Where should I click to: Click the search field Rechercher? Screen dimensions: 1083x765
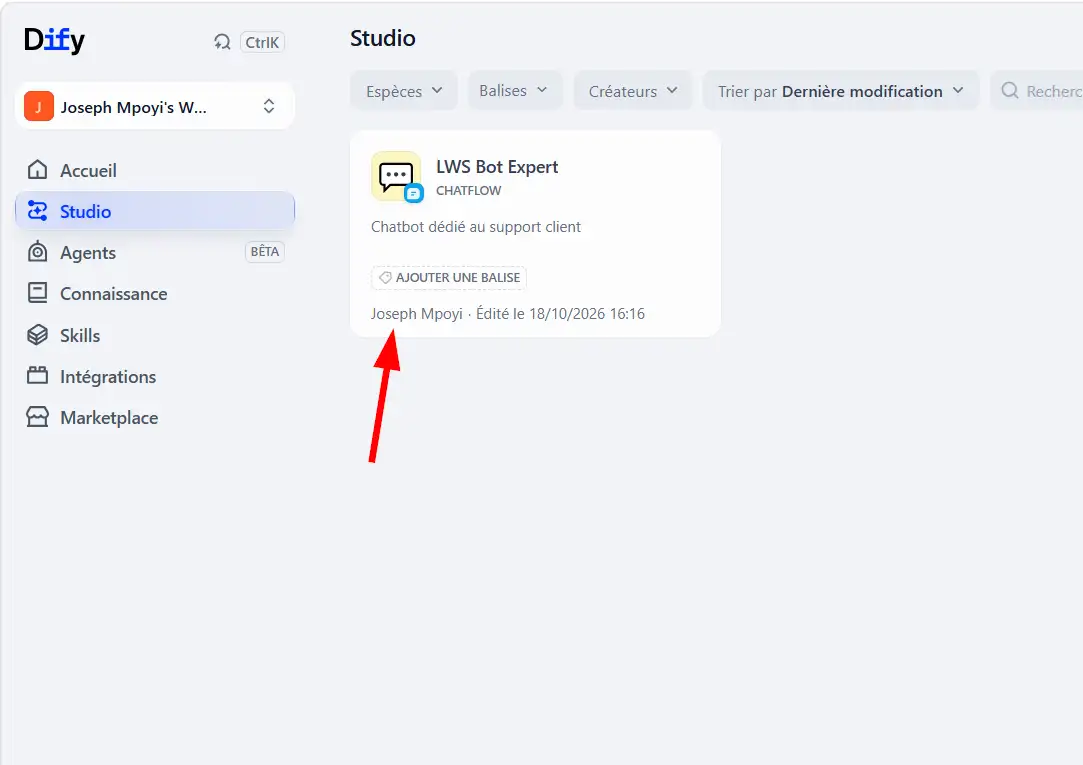[x=1037, y=91]
